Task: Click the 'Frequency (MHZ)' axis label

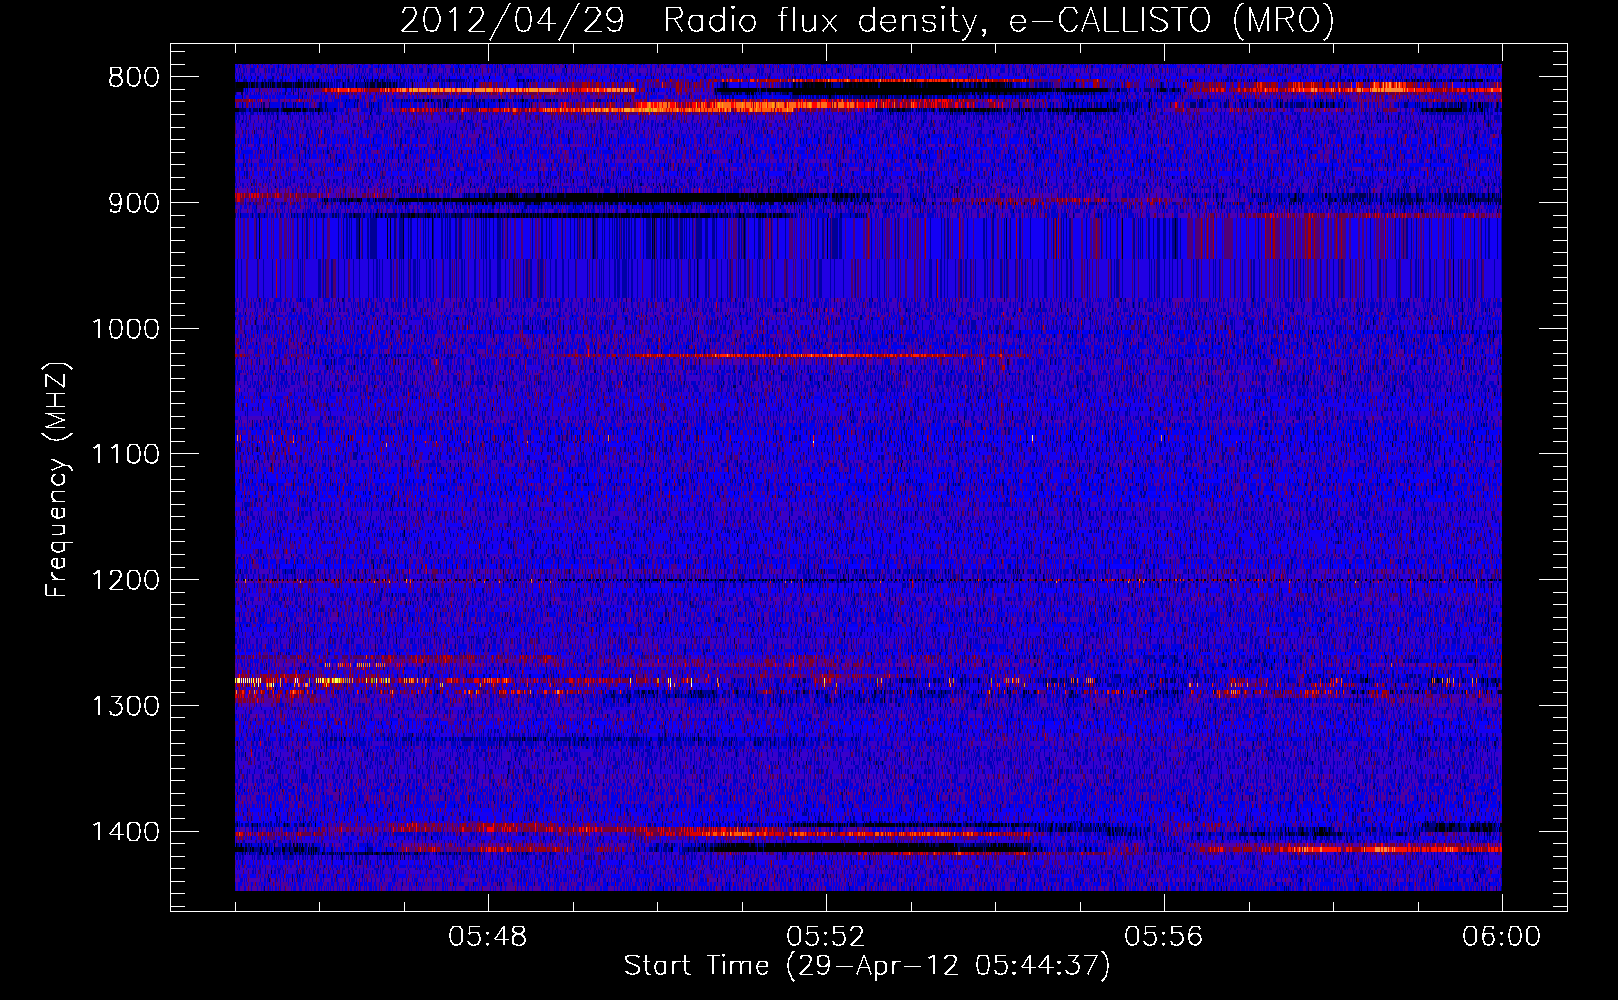Action: [x=58, y=480]
